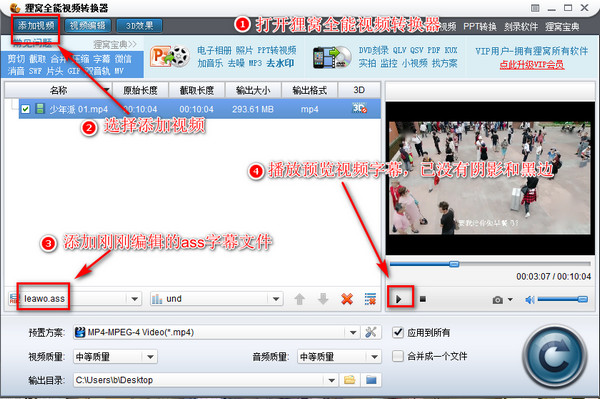Move the selected file down with the arrow
Viewport: 600px width, 399px height.
point(323,299)
